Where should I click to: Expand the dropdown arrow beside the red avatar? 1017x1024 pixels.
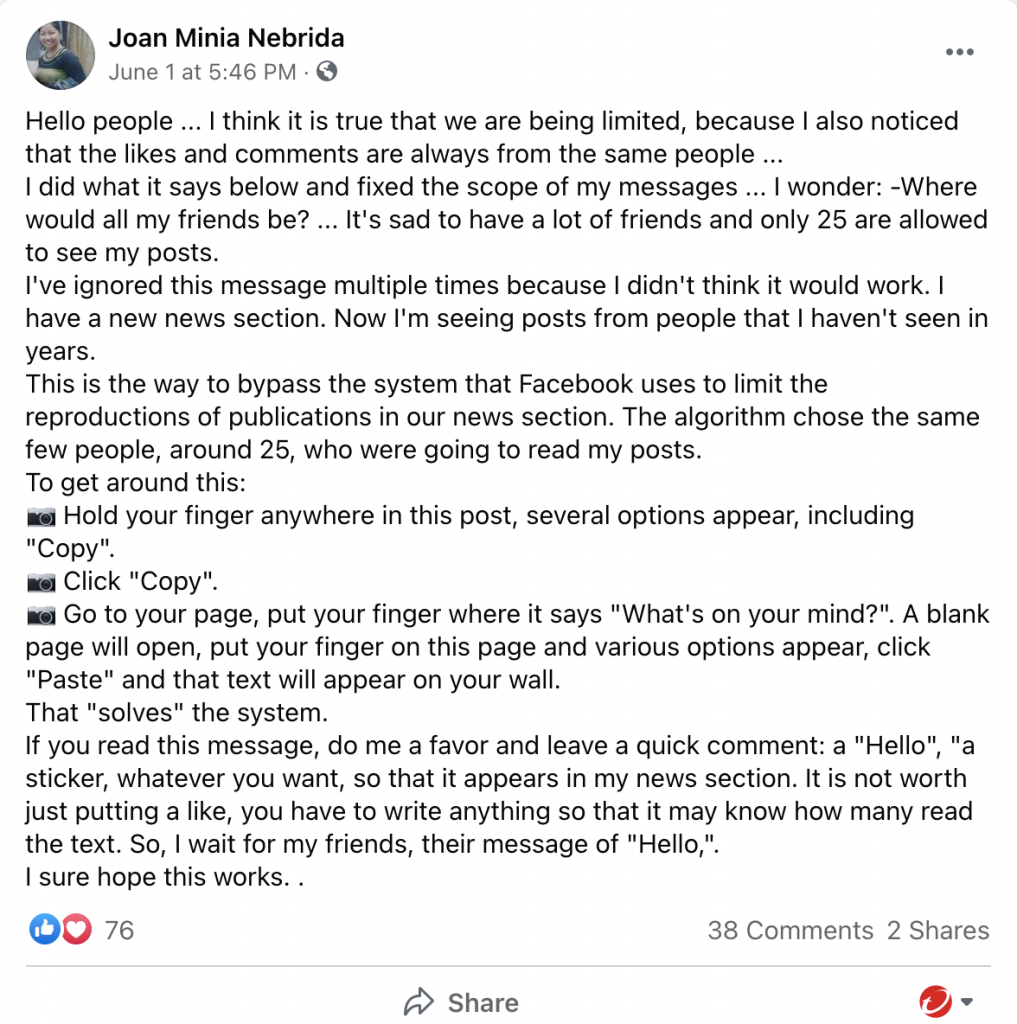point(967,1002)
